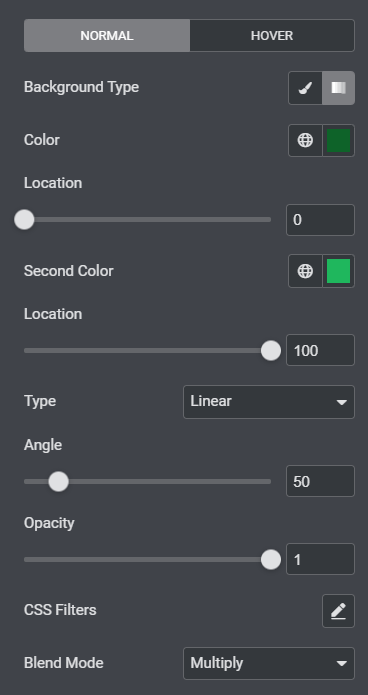Click the first Location slider handle
The image size is (368, 695).
tap(24, 220)
